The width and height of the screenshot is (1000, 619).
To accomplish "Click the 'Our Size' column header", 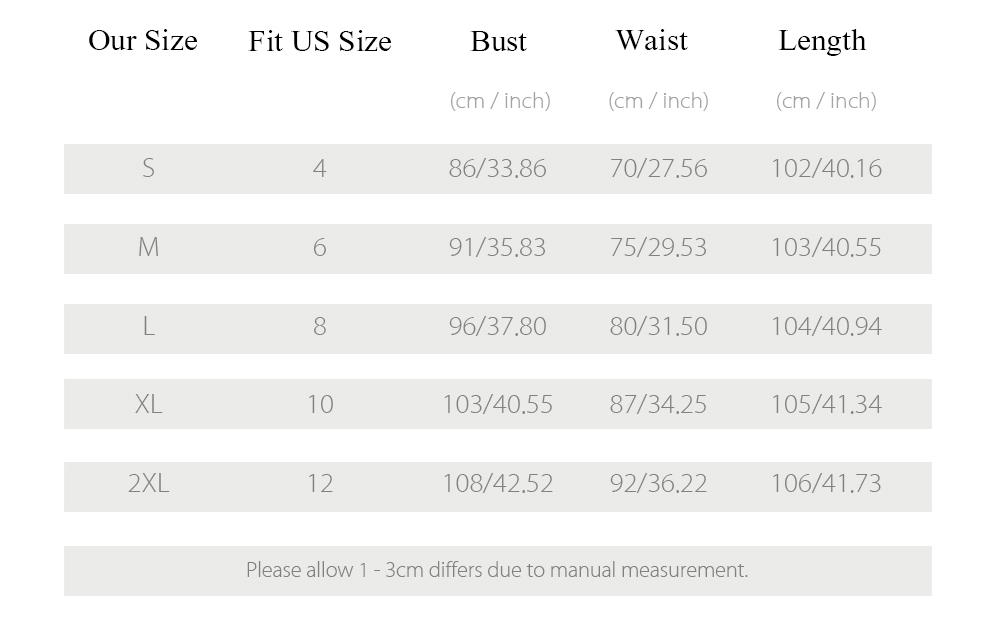I will tap(143, 41).
